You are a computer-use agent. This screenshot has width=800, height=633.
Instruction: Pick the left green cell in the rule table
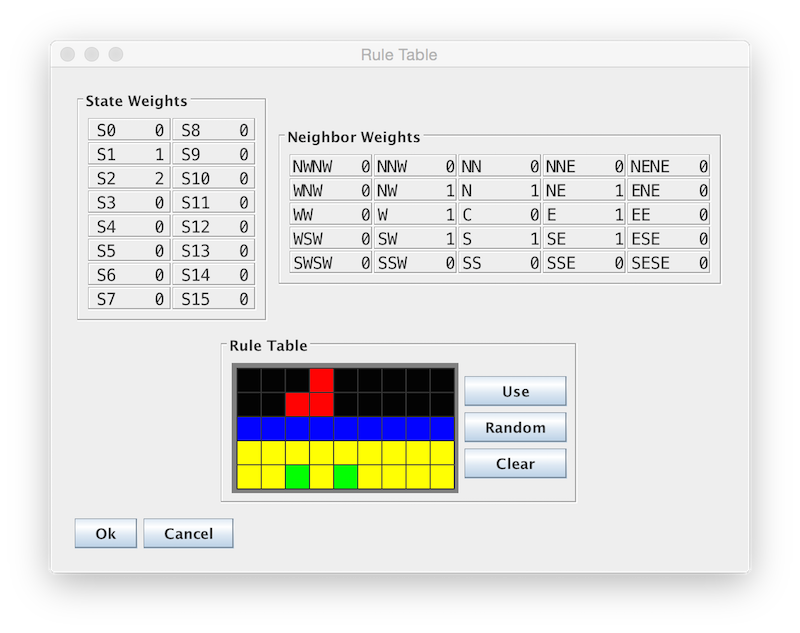pos(297,477)
